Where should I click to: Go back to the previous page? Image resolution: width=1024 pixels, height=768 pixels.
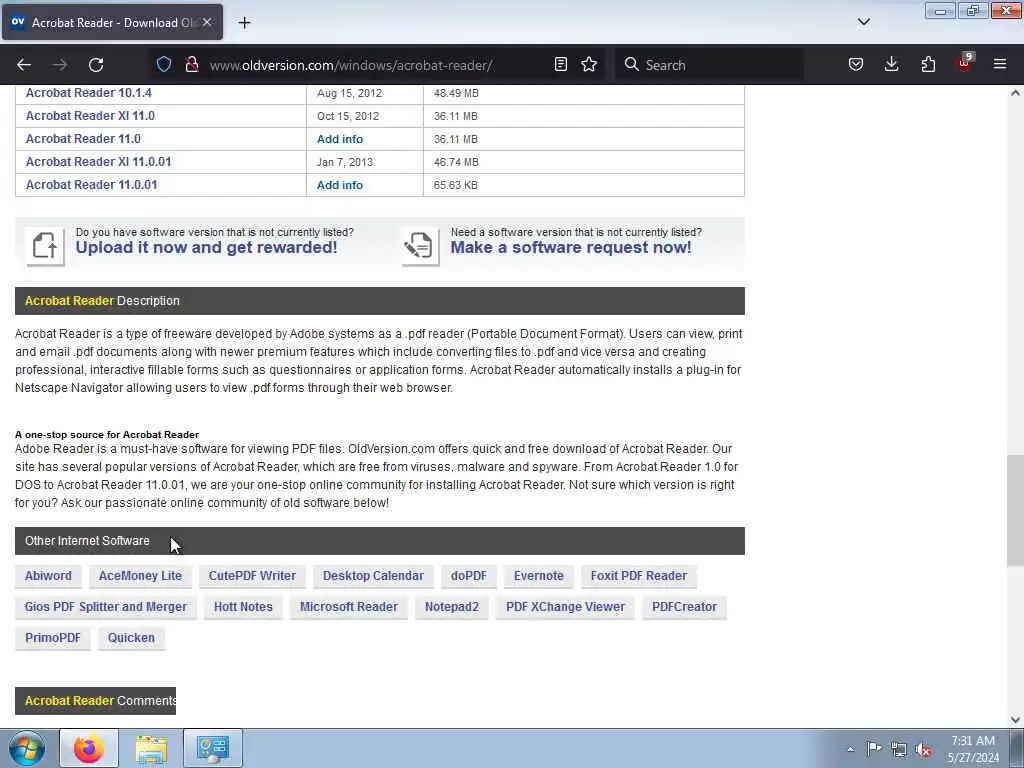[24, 65]
